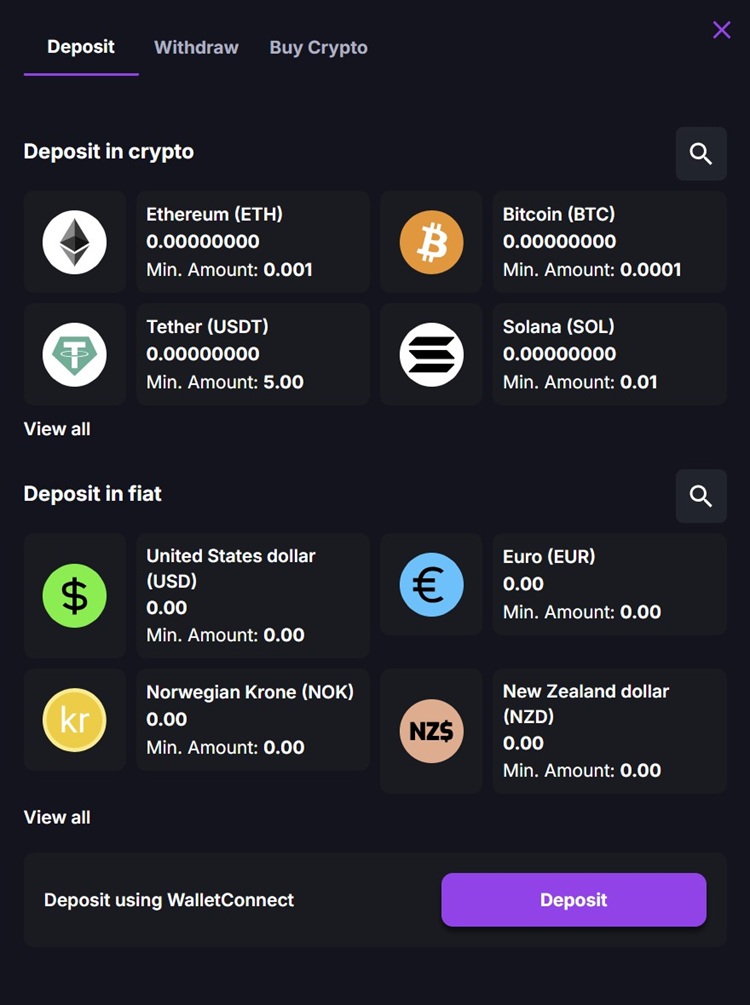Screen dimensions: 750x1005
Task: Select the Deposit tab
Action: pos(81,47)
